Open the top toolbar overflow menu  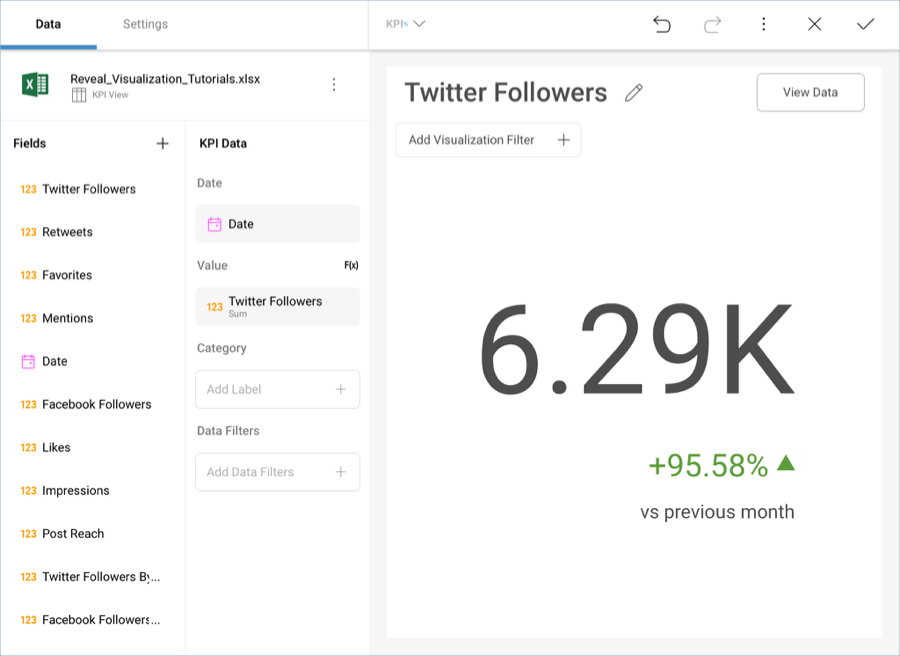(x=764, y=24)
